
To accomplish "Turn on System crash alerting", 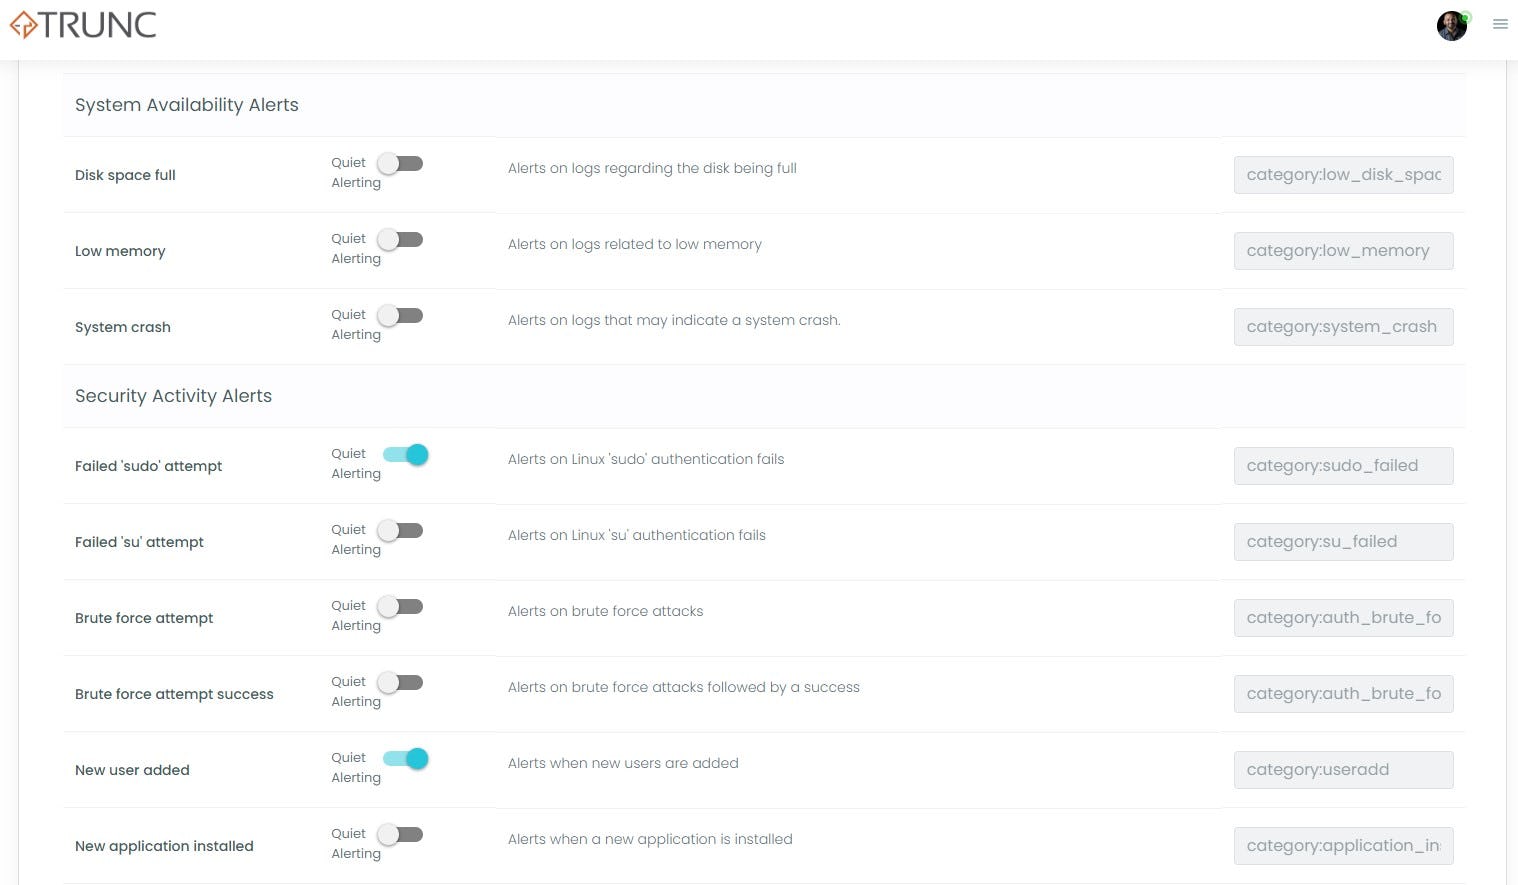I will [400, 315].
